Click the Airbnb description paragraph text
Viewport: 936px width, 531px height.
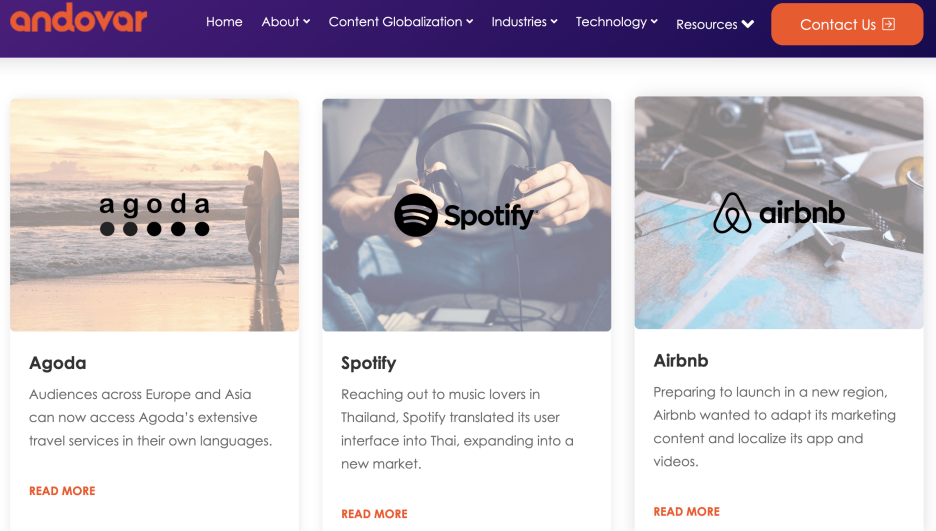point(774,426)
